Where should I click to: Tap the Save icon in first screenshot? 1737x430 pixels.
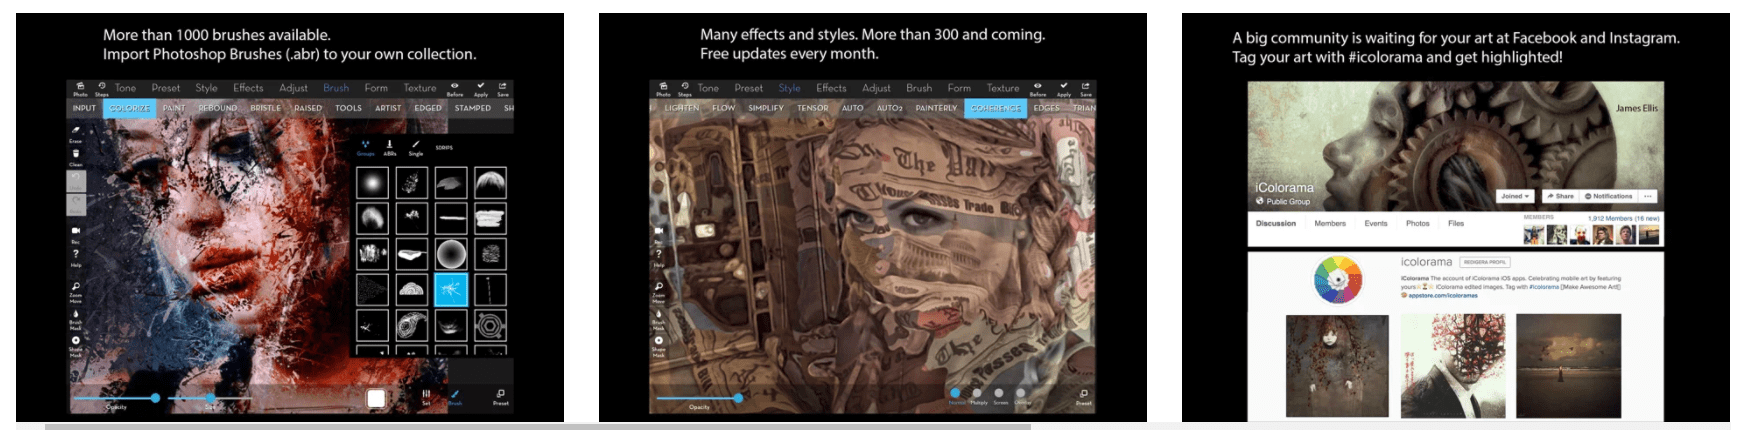pos(503,89)
